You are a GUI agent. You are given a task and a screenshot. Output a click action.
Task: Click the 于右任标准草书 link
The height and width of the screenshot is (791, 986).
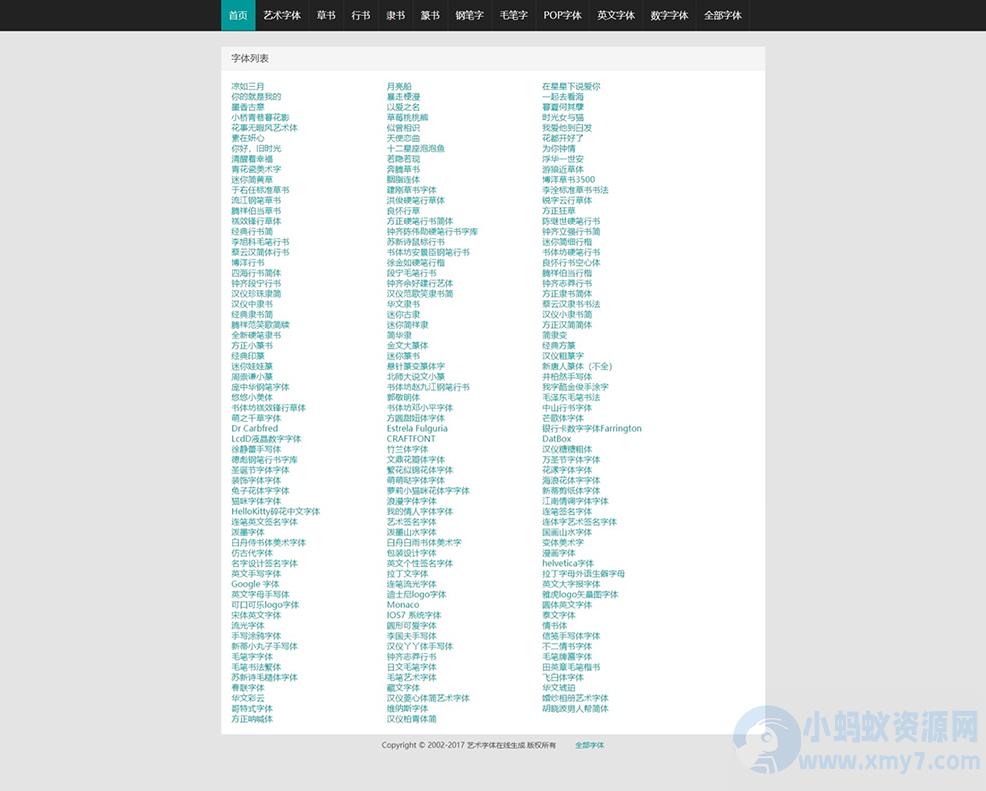pos(260,190)
